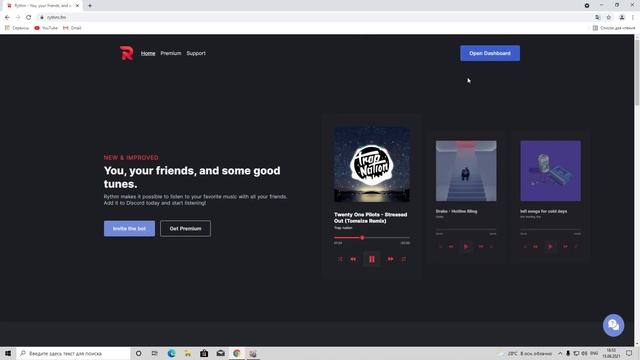Skip forward on Drake Hotline Bling card
The height and width of the screenshot is (360, 640).
click(481, 247)
